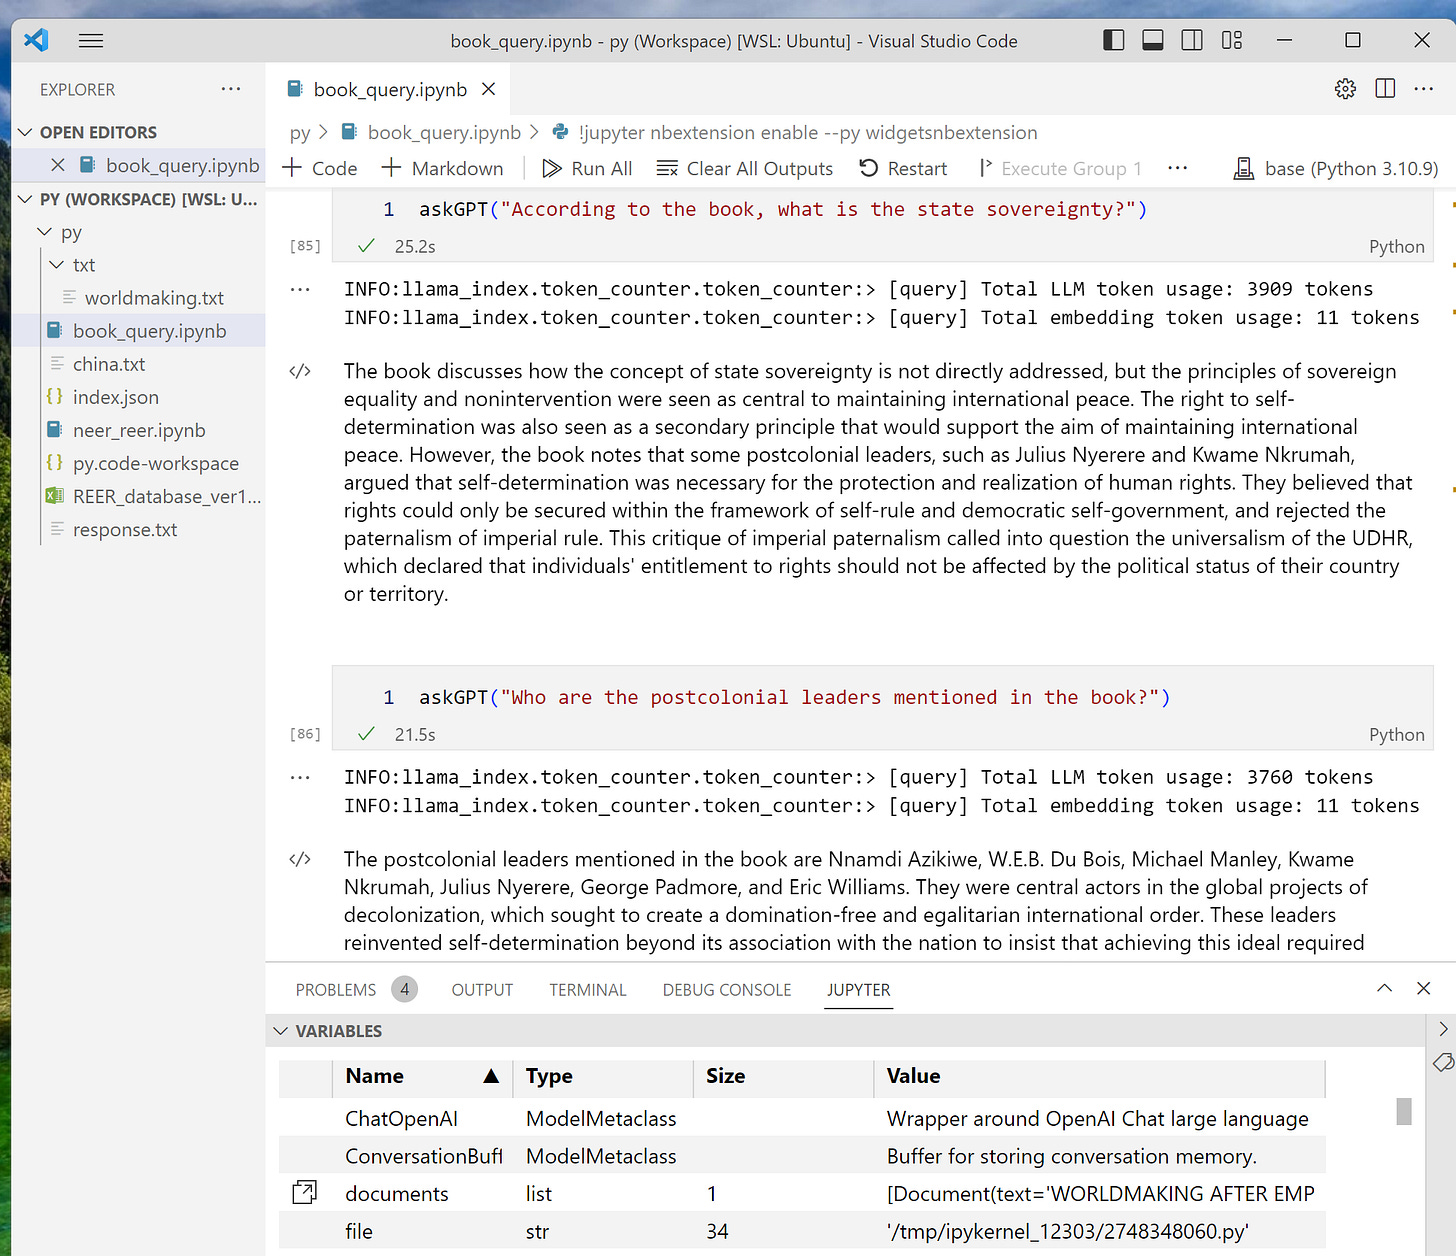
Task: Open Explorer more actions ellipsis
Action: [x=231, y=89]
